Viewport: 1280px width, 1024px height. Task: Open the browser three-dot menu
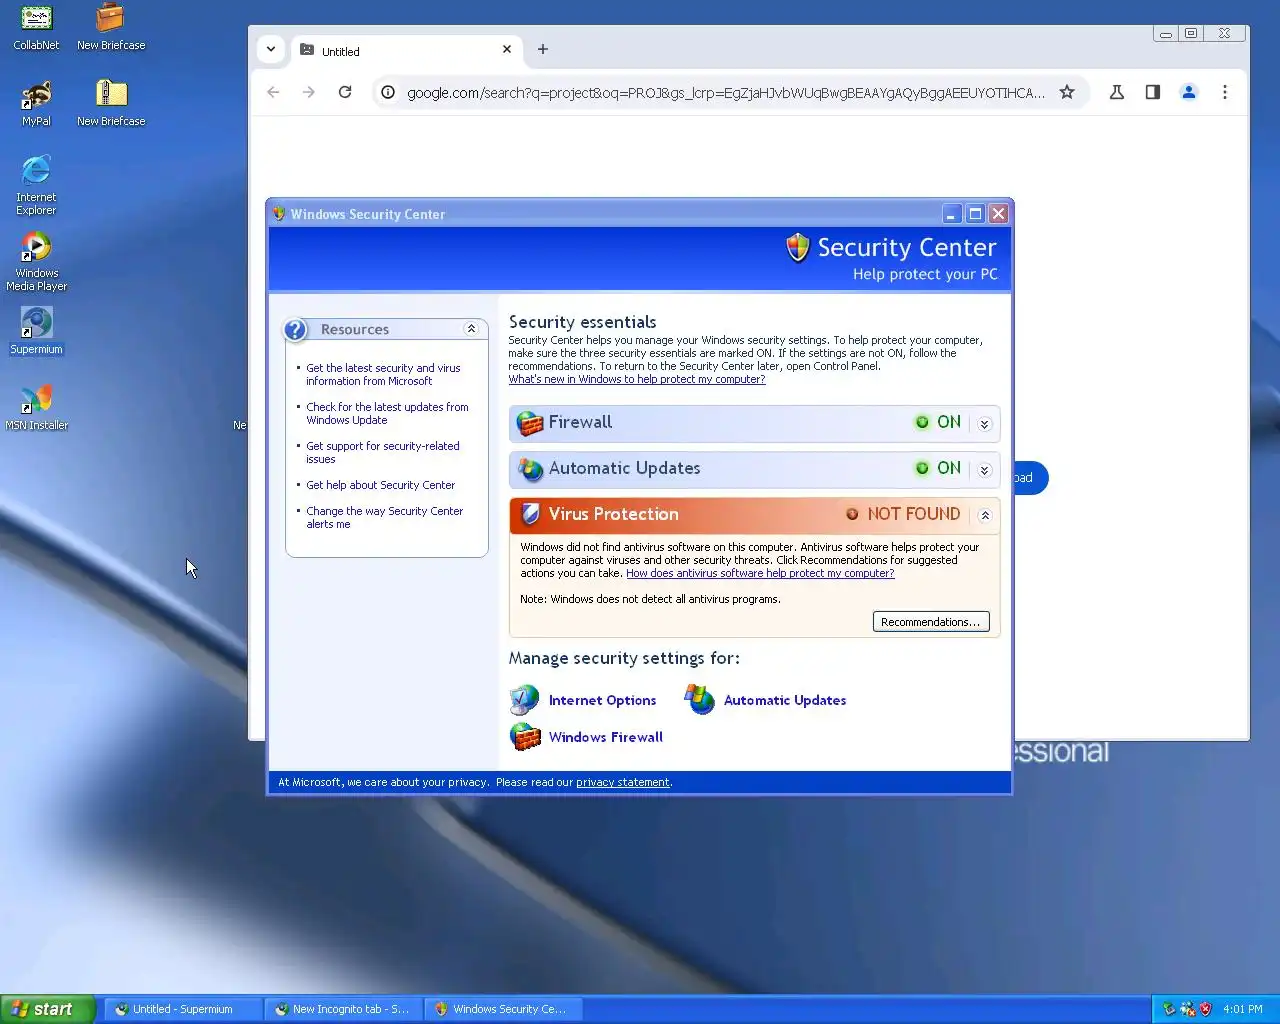point(1225,92)
